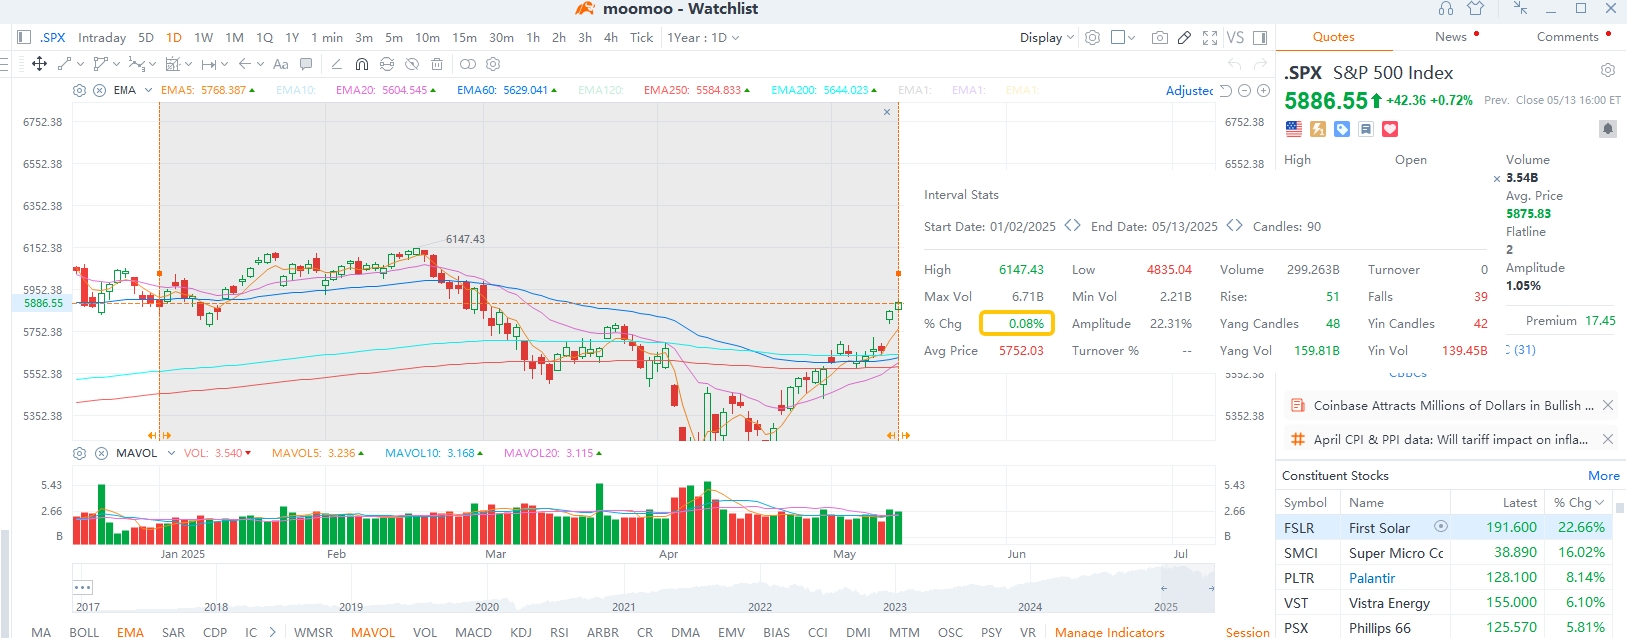The image size is (1627, 638).
Task: Hide all drawings with eye toggle
Action: coord(412,64)
